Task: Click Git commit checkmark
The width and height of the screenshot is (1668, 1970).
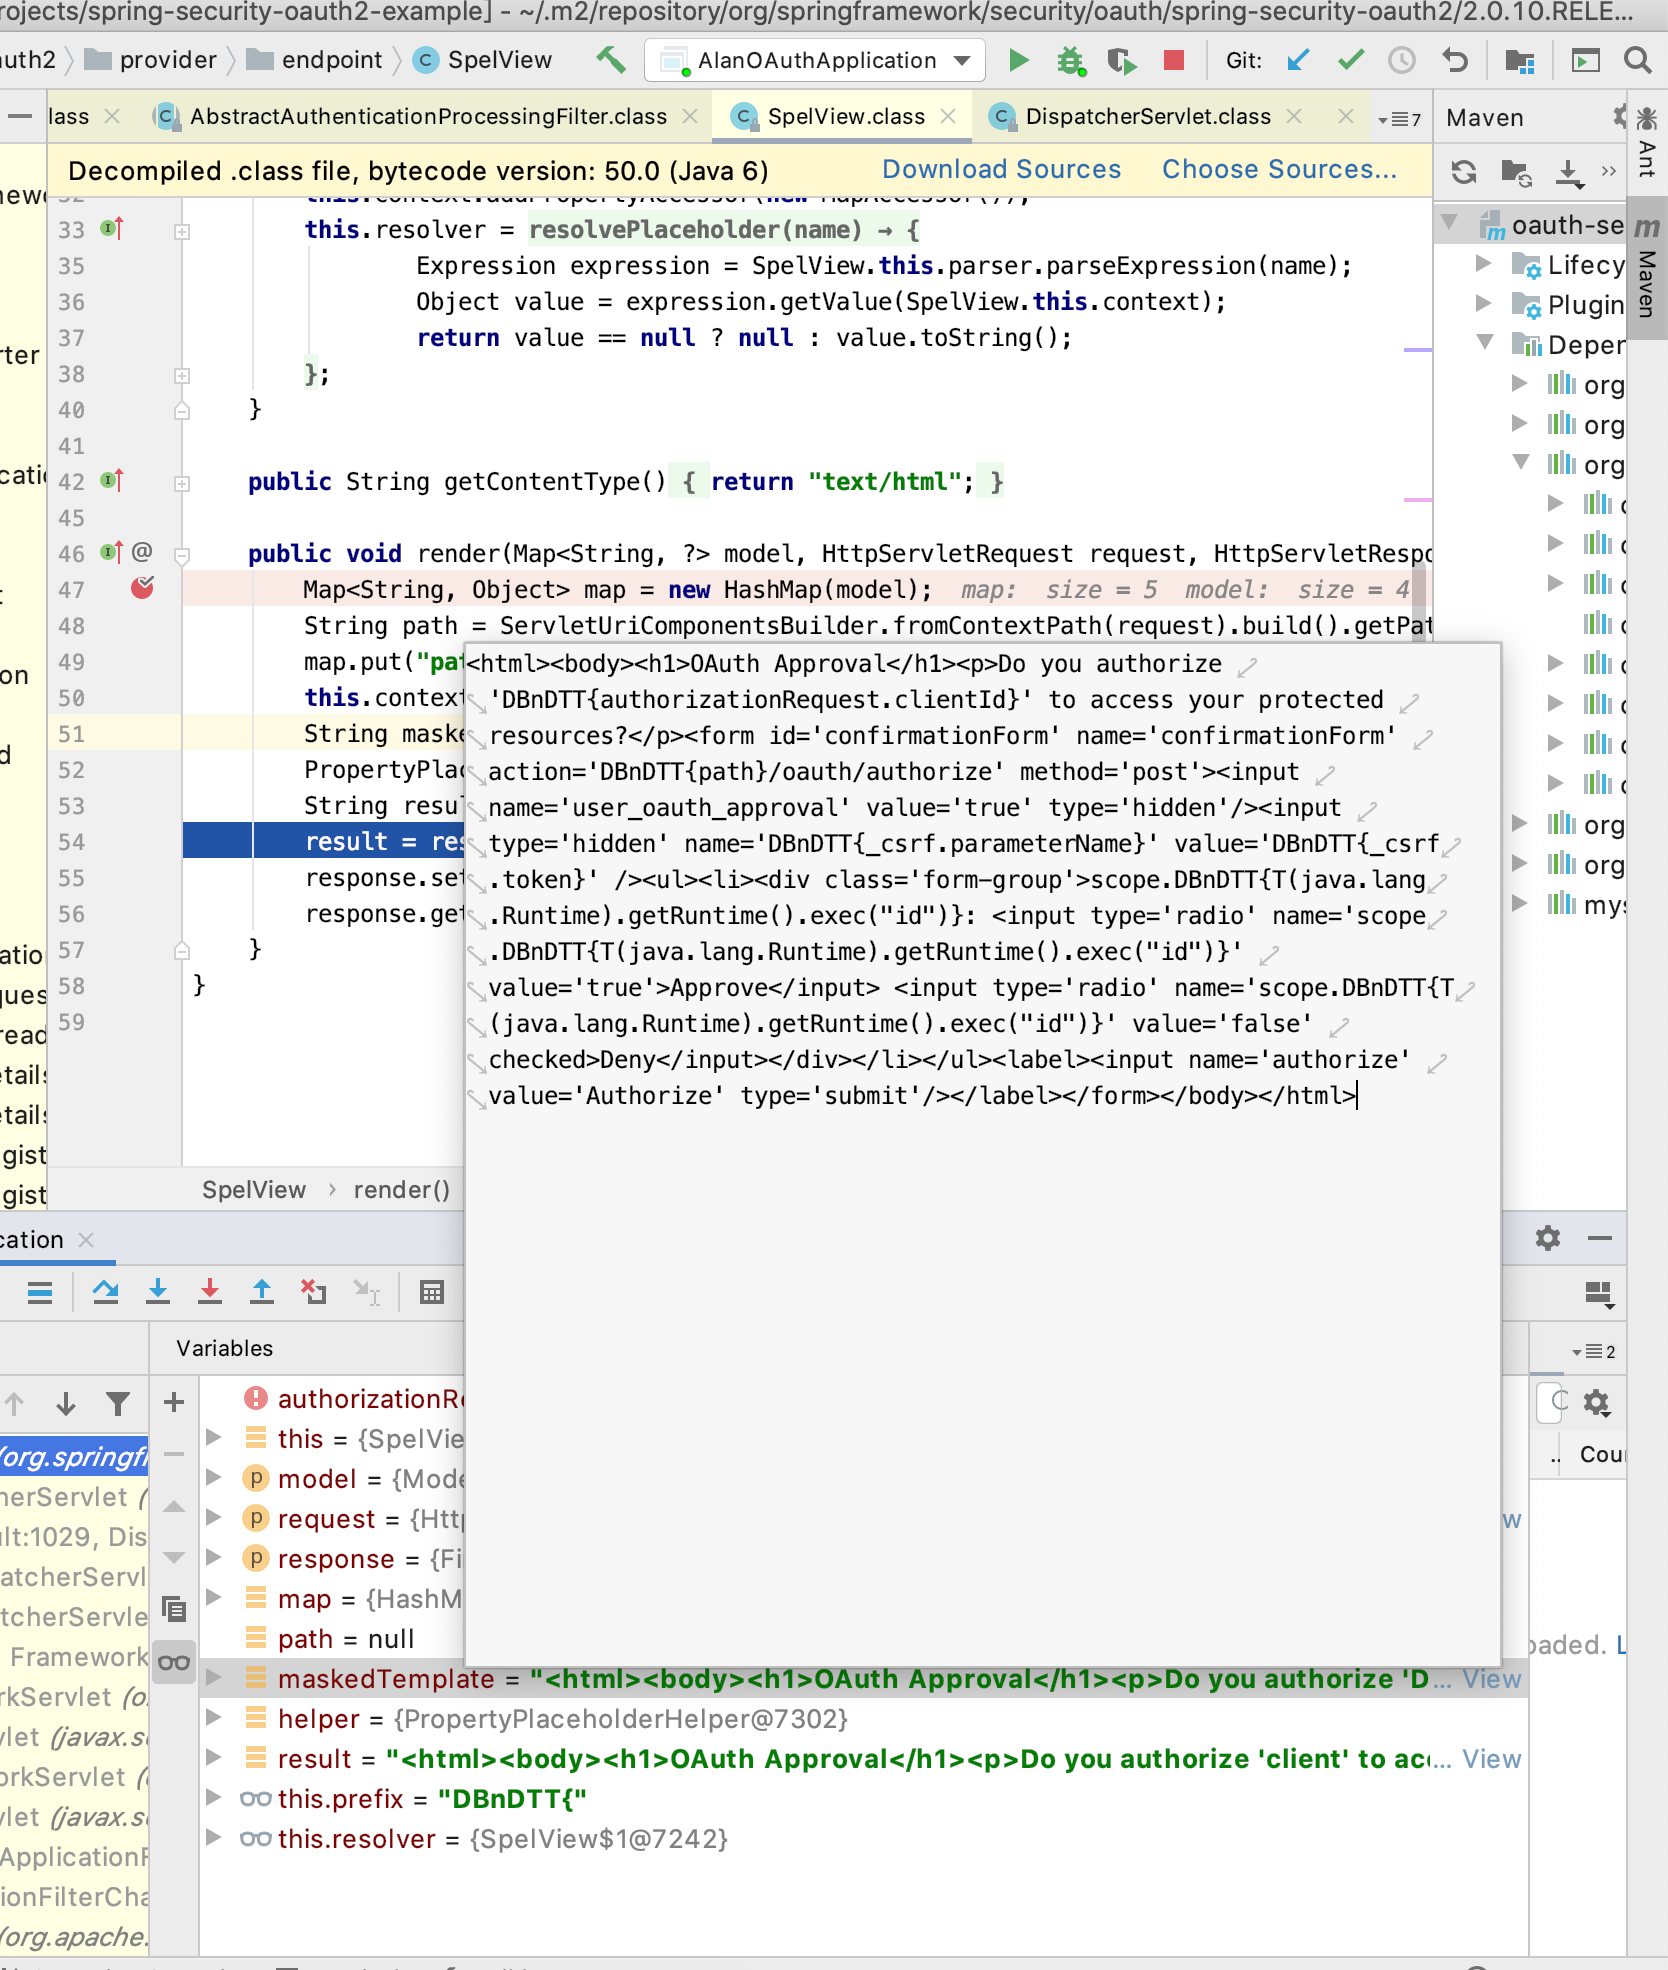Action: [x=1351, y=60]
